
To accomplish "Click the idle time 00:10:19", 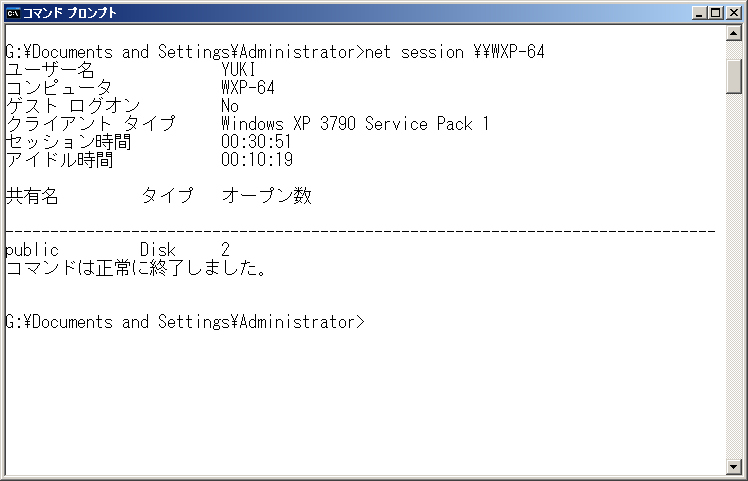I will (x=257, y=160).
